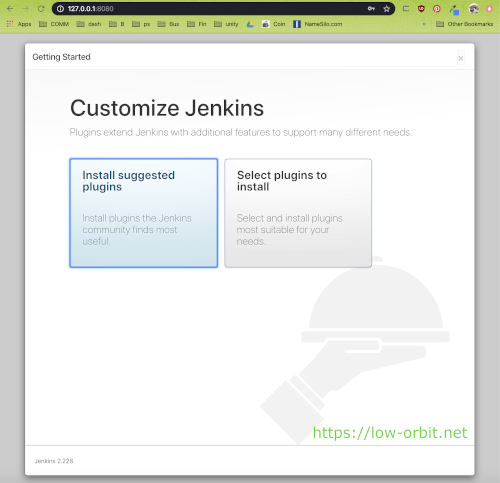
Task: Click the Getting Started title text
Action: 61,57
